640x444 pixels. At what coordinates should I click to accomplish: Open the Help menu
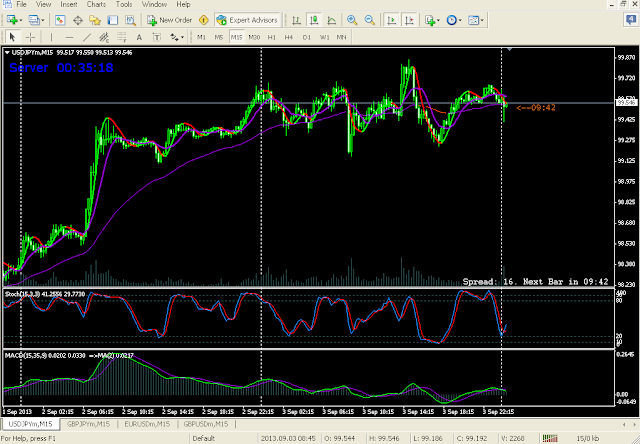point(183,4)
